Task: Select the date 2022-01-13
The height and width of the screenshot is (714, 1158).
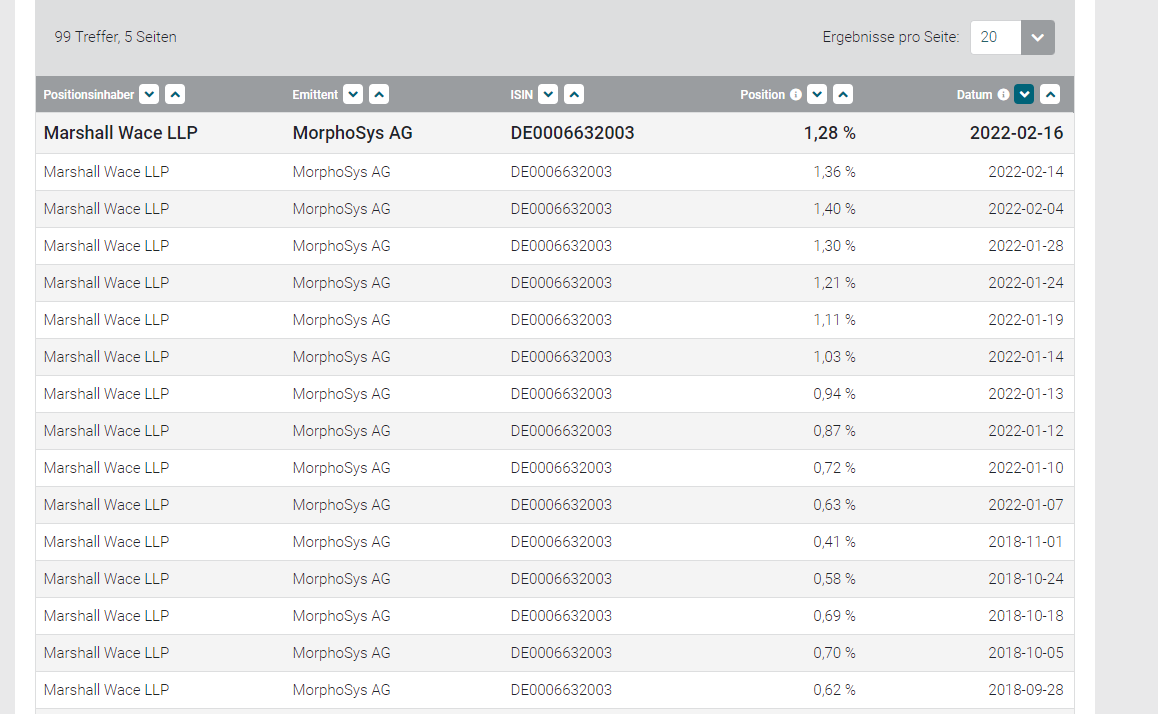Action: (x=1026, y=394)
